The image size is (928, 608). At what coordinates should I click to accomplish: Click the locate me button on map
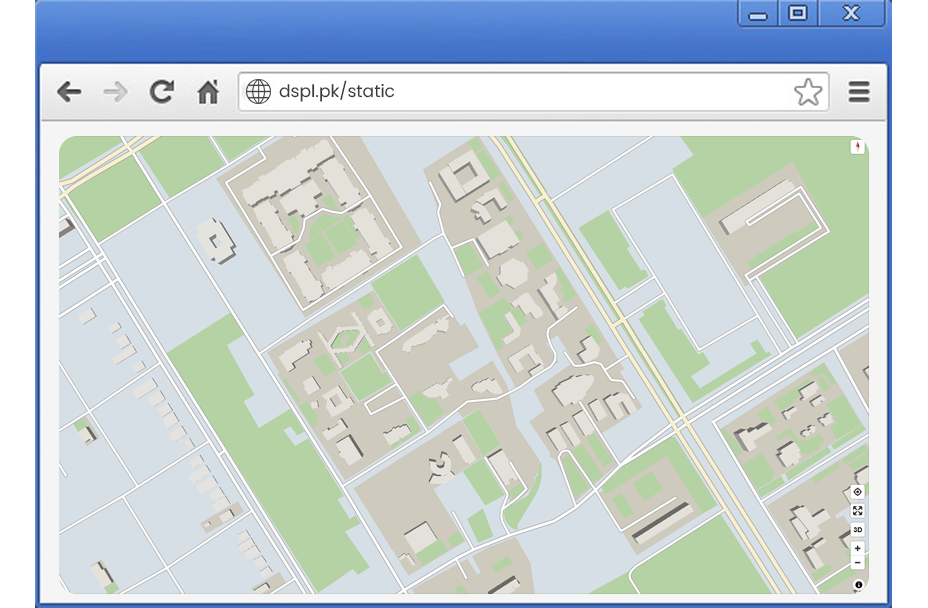(x=857, y=492)
